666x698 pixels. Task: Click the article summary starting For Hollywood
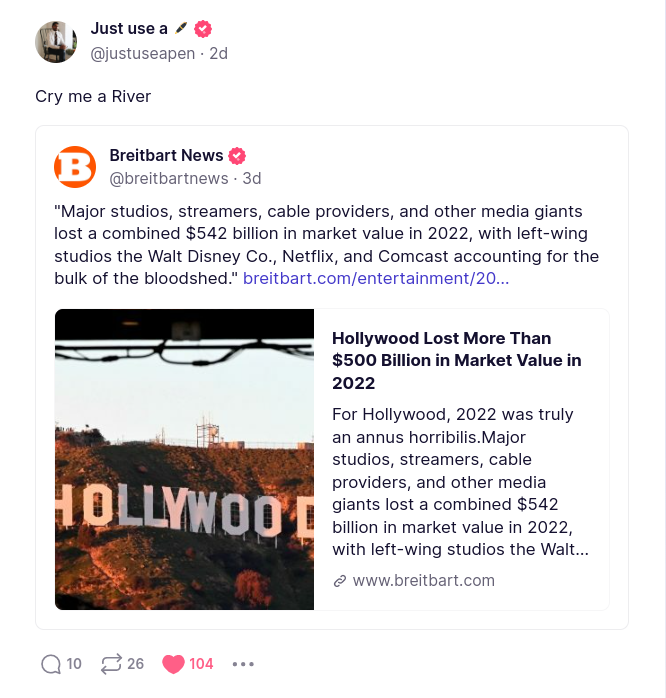[x=460, y=481]
